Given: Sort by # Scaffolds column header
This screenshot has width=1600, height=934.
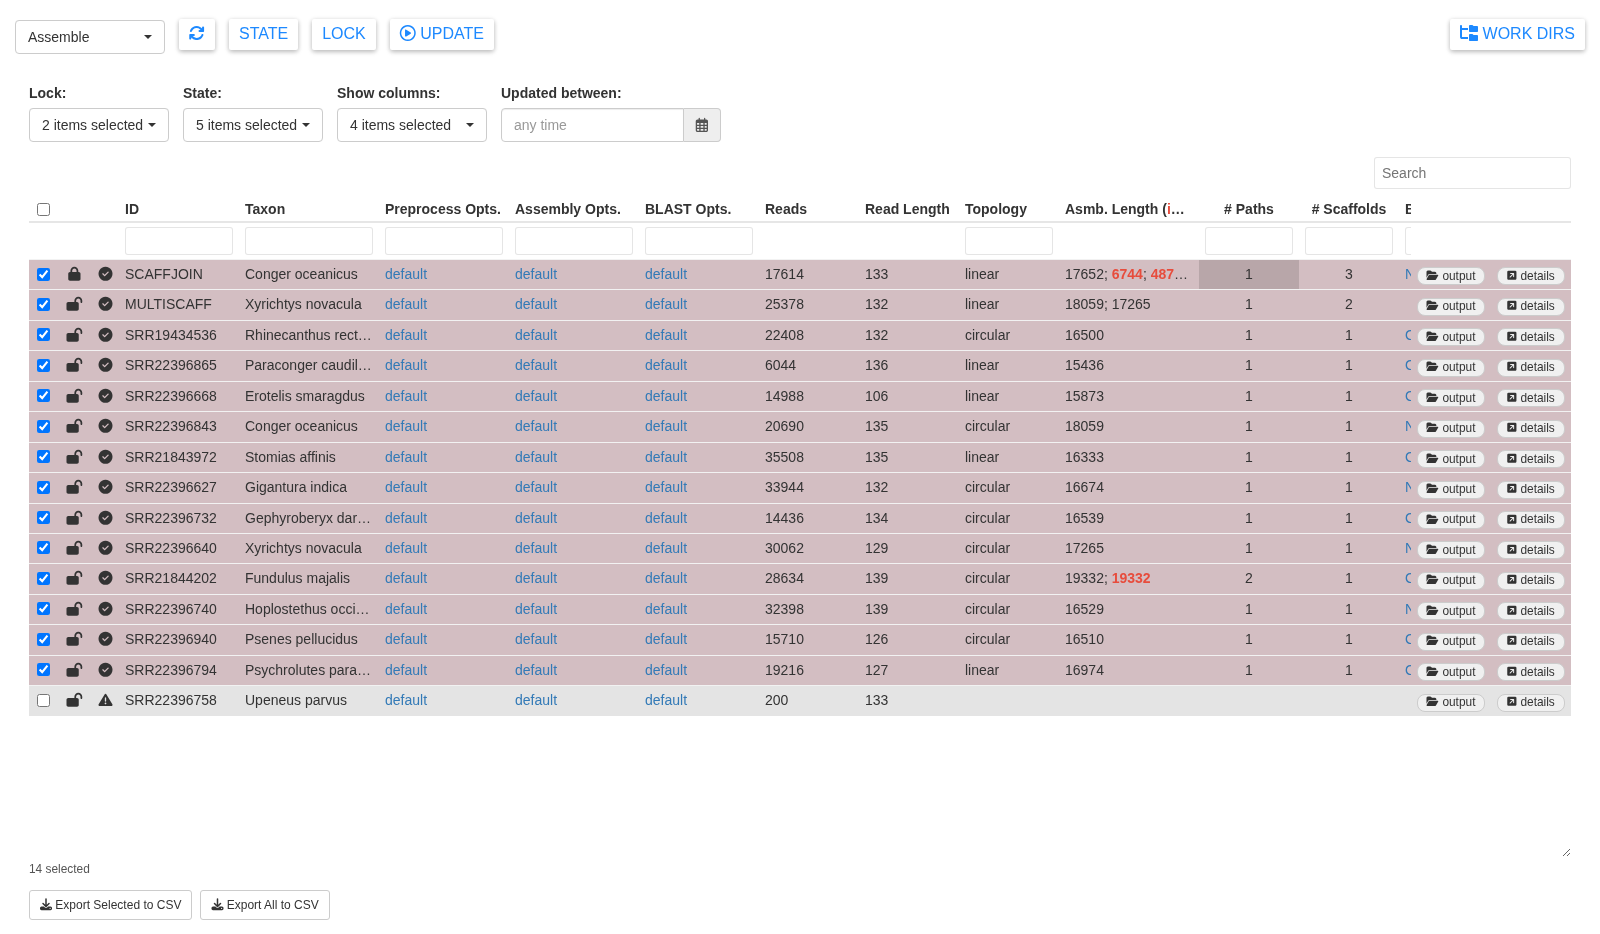Looking at the screenshot, I should tap(1349, 209).
